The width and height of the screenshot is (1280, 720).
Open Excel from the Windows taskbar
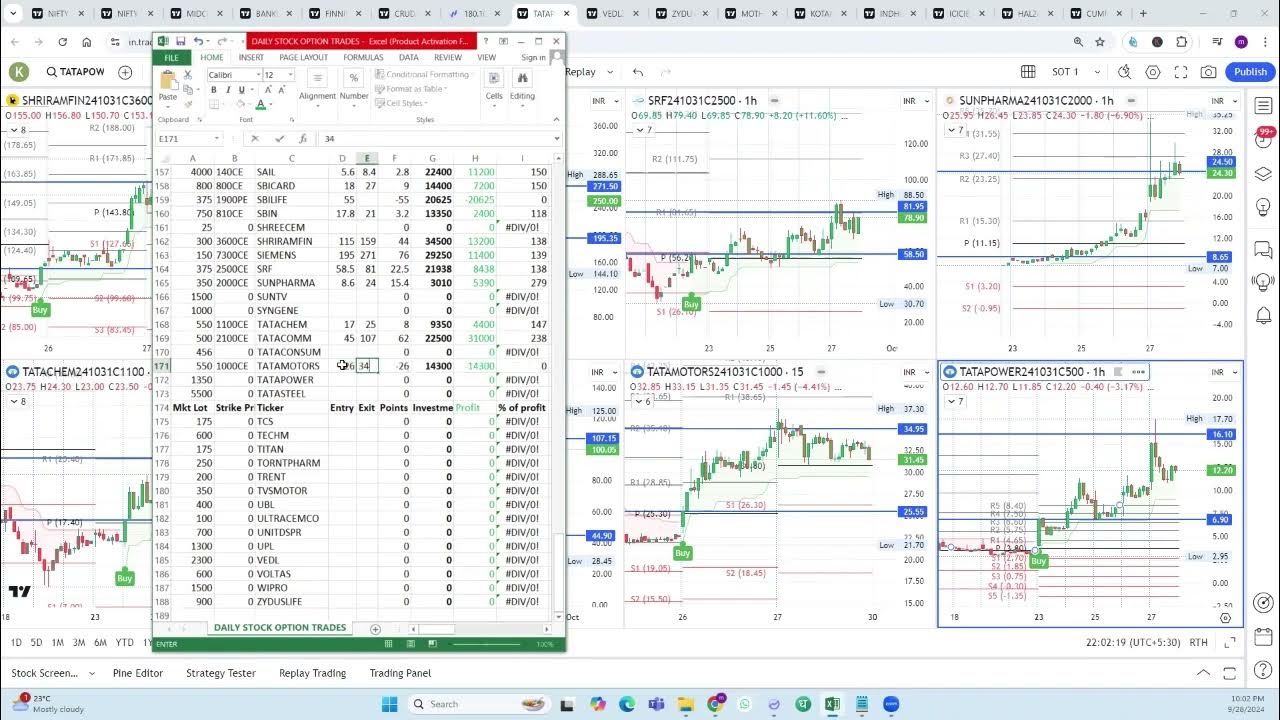(831, 704)
